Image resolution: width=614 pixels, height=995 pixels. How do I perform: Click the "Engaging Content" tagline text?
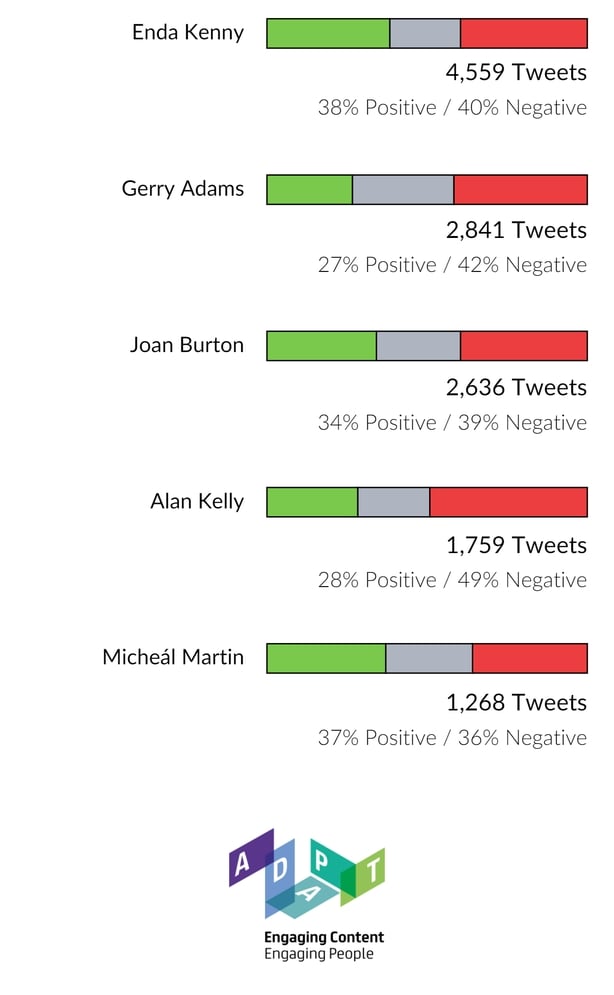tap(324, 938)
